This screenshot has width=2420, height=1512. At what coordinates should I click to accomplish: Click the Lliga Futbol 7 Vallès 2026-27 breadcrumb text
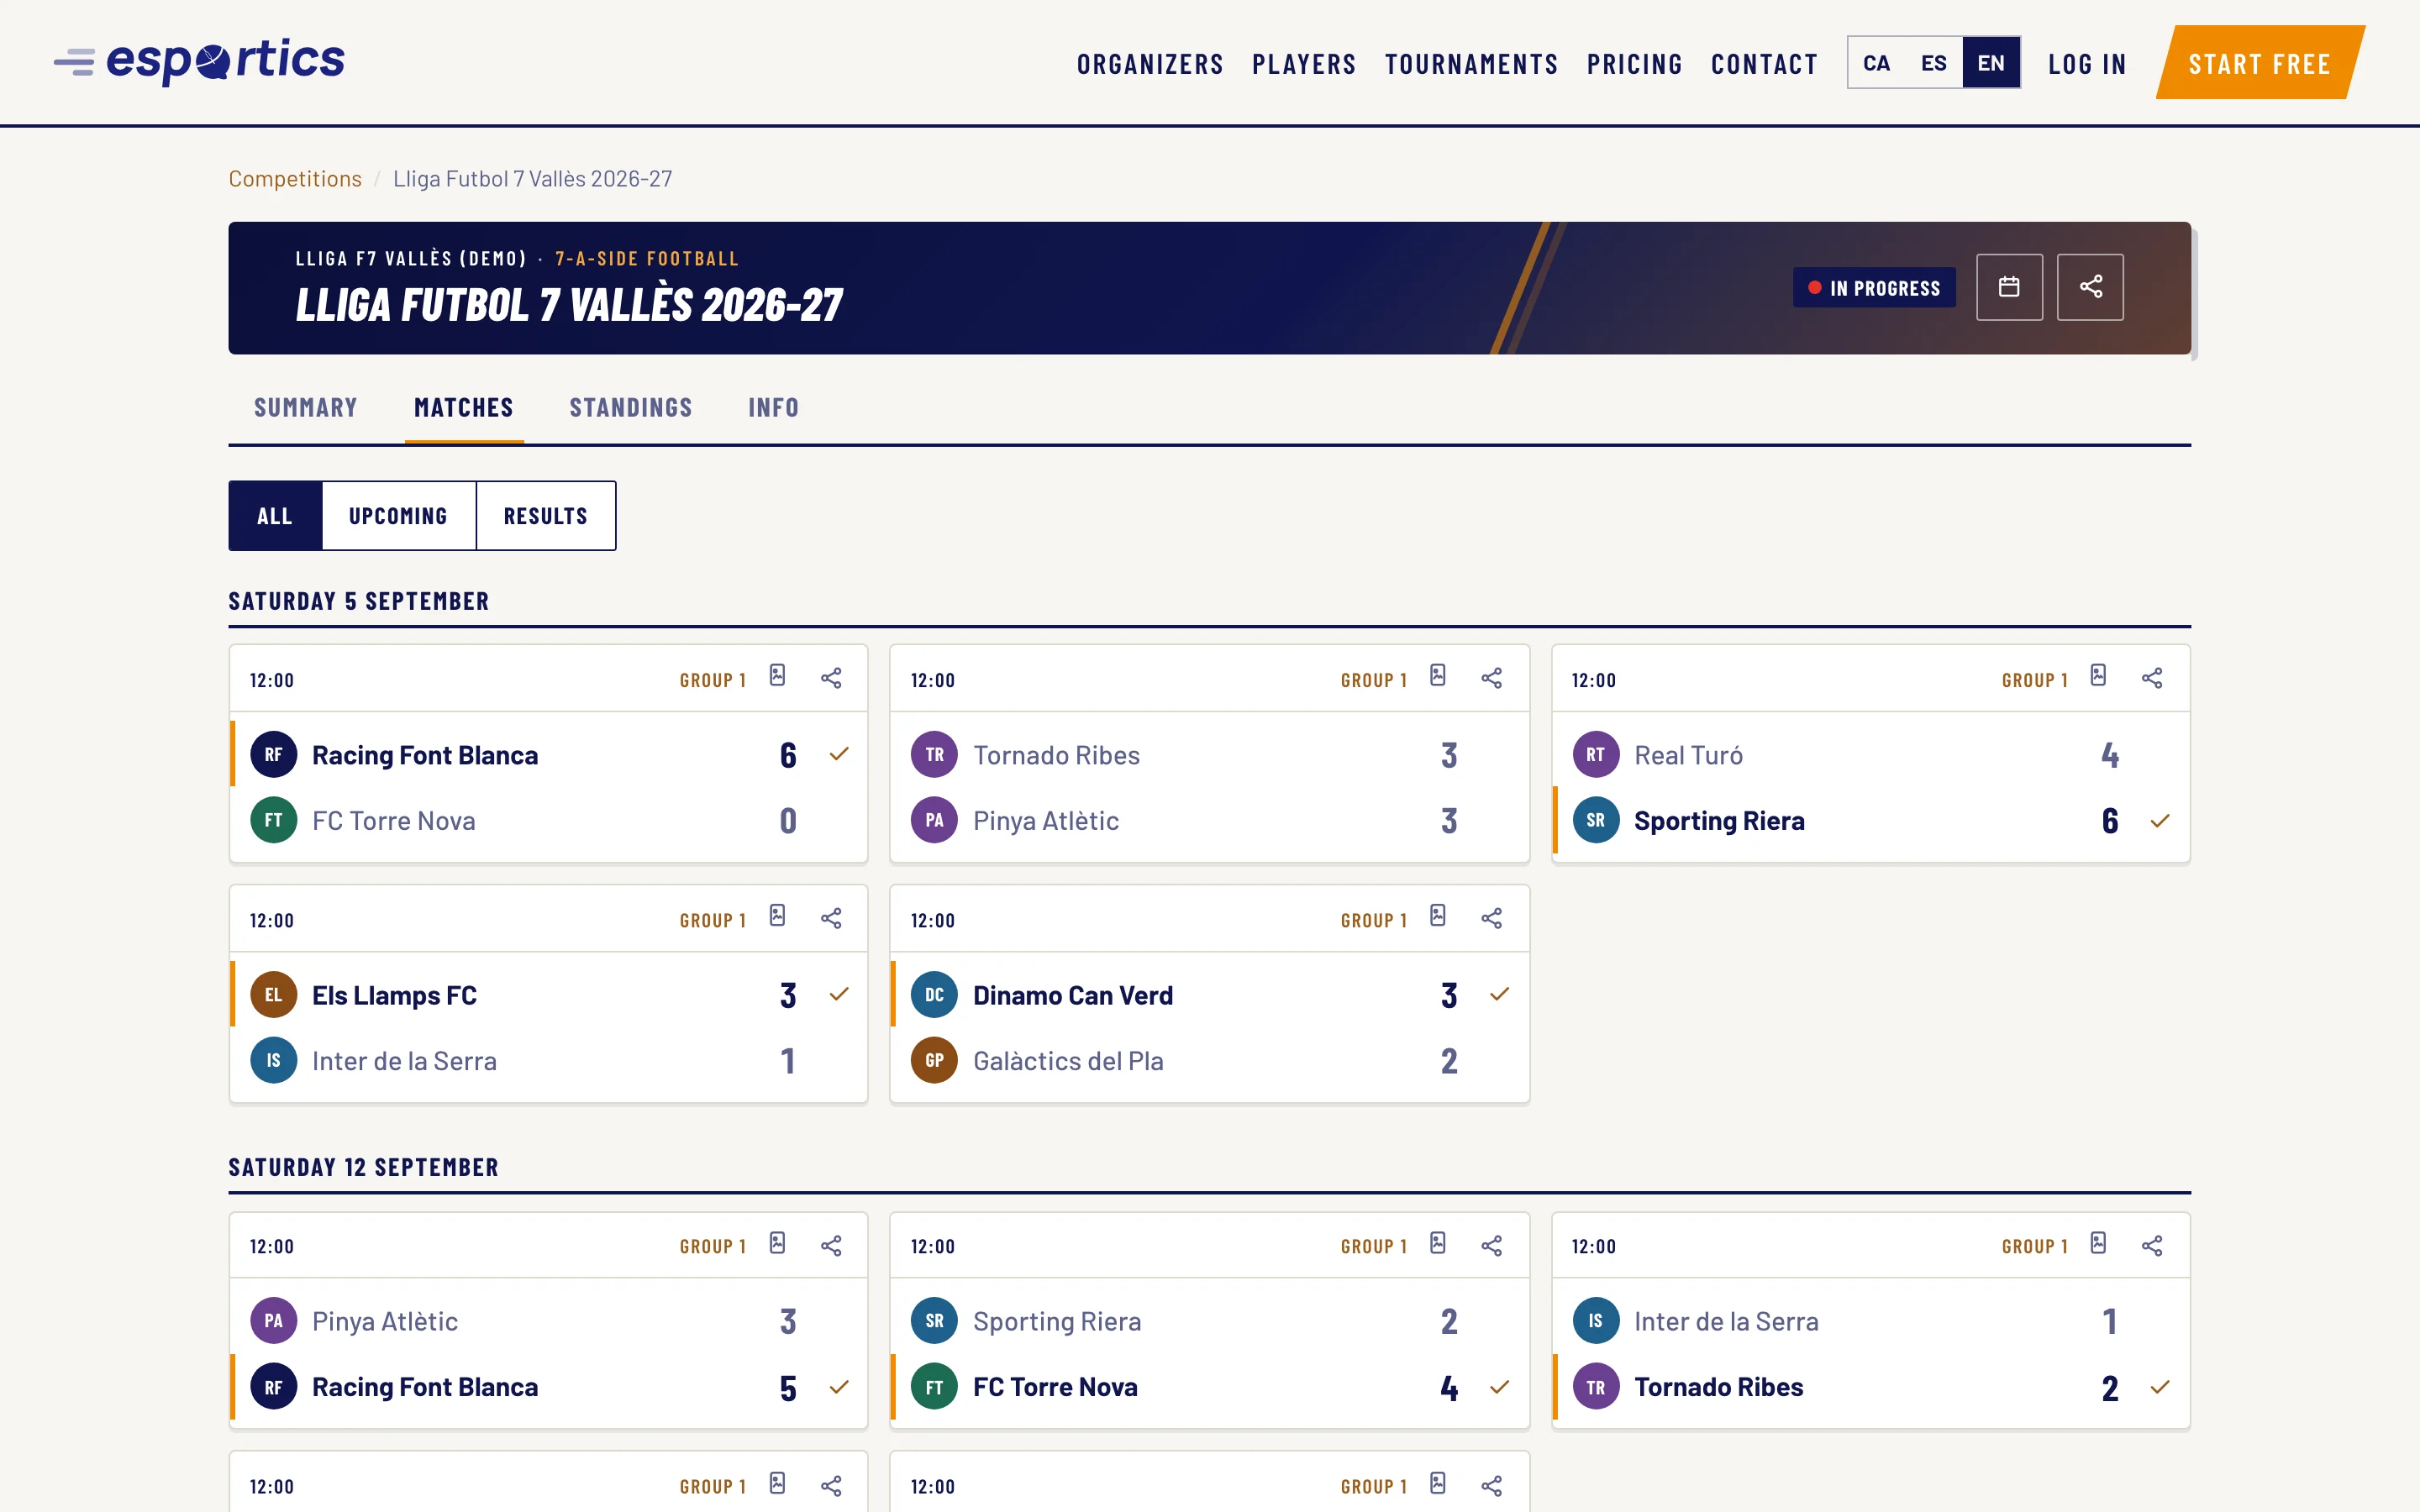533,178
